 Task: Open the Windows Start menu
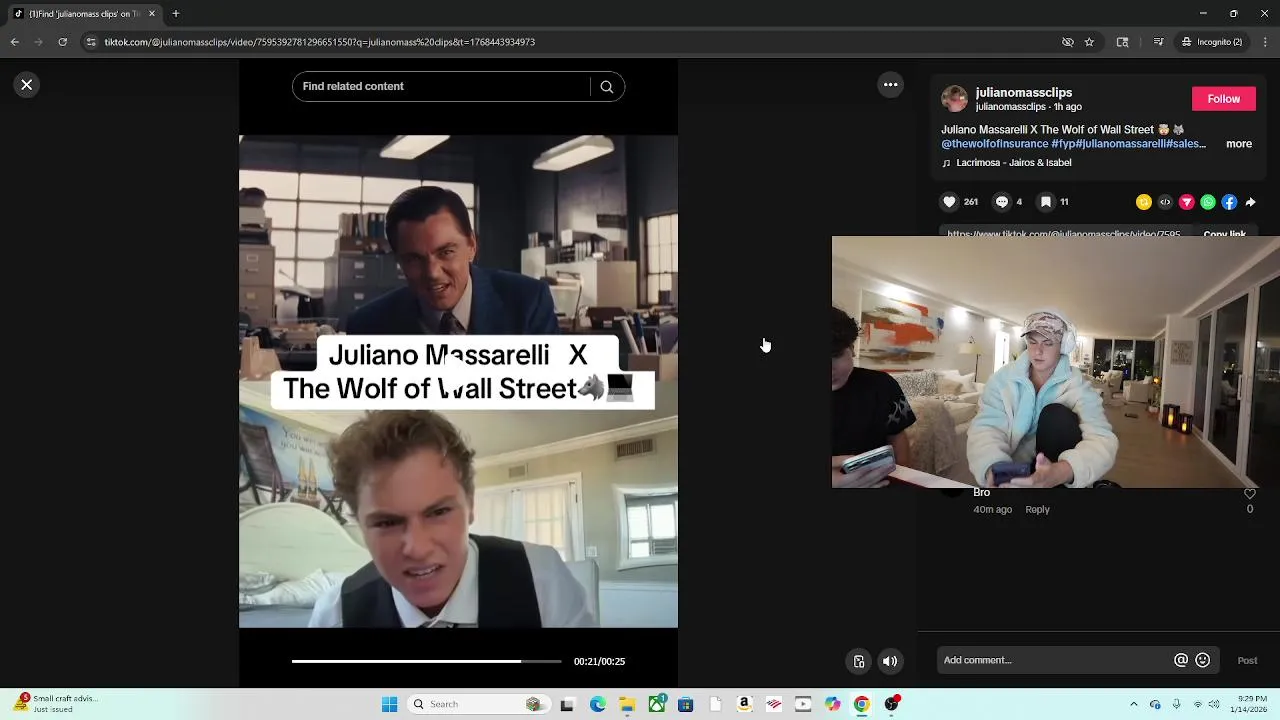(x=389, y=705)
